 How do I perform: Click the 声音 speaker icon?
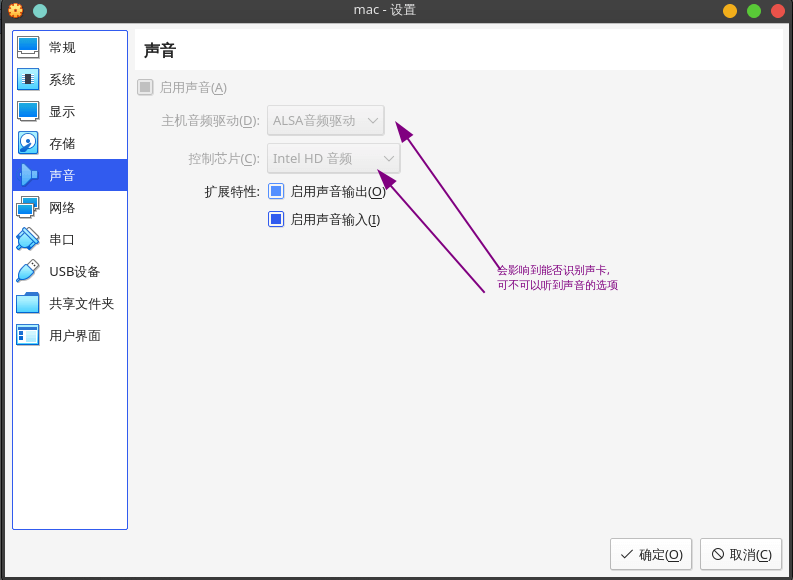[28, 175]
